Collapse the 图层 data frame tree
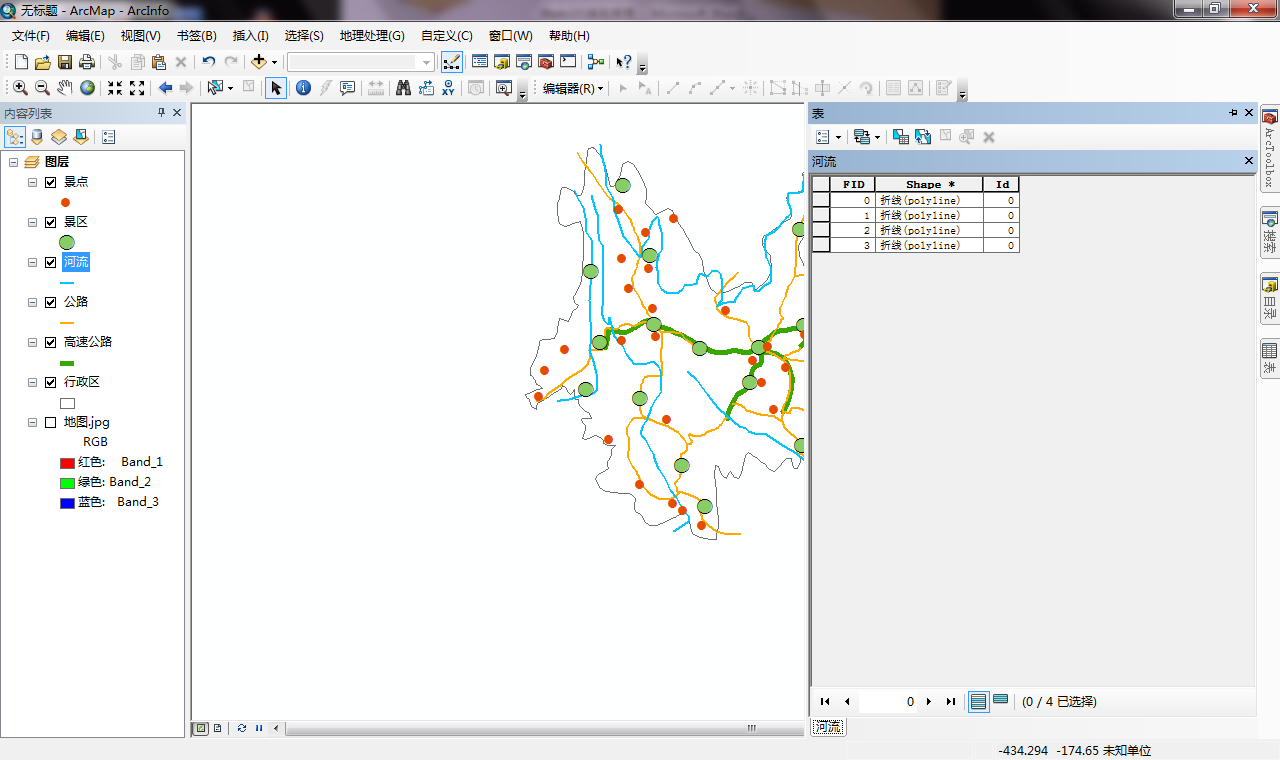This screenshot has width=1280, height=760. [x=13, y=162]
